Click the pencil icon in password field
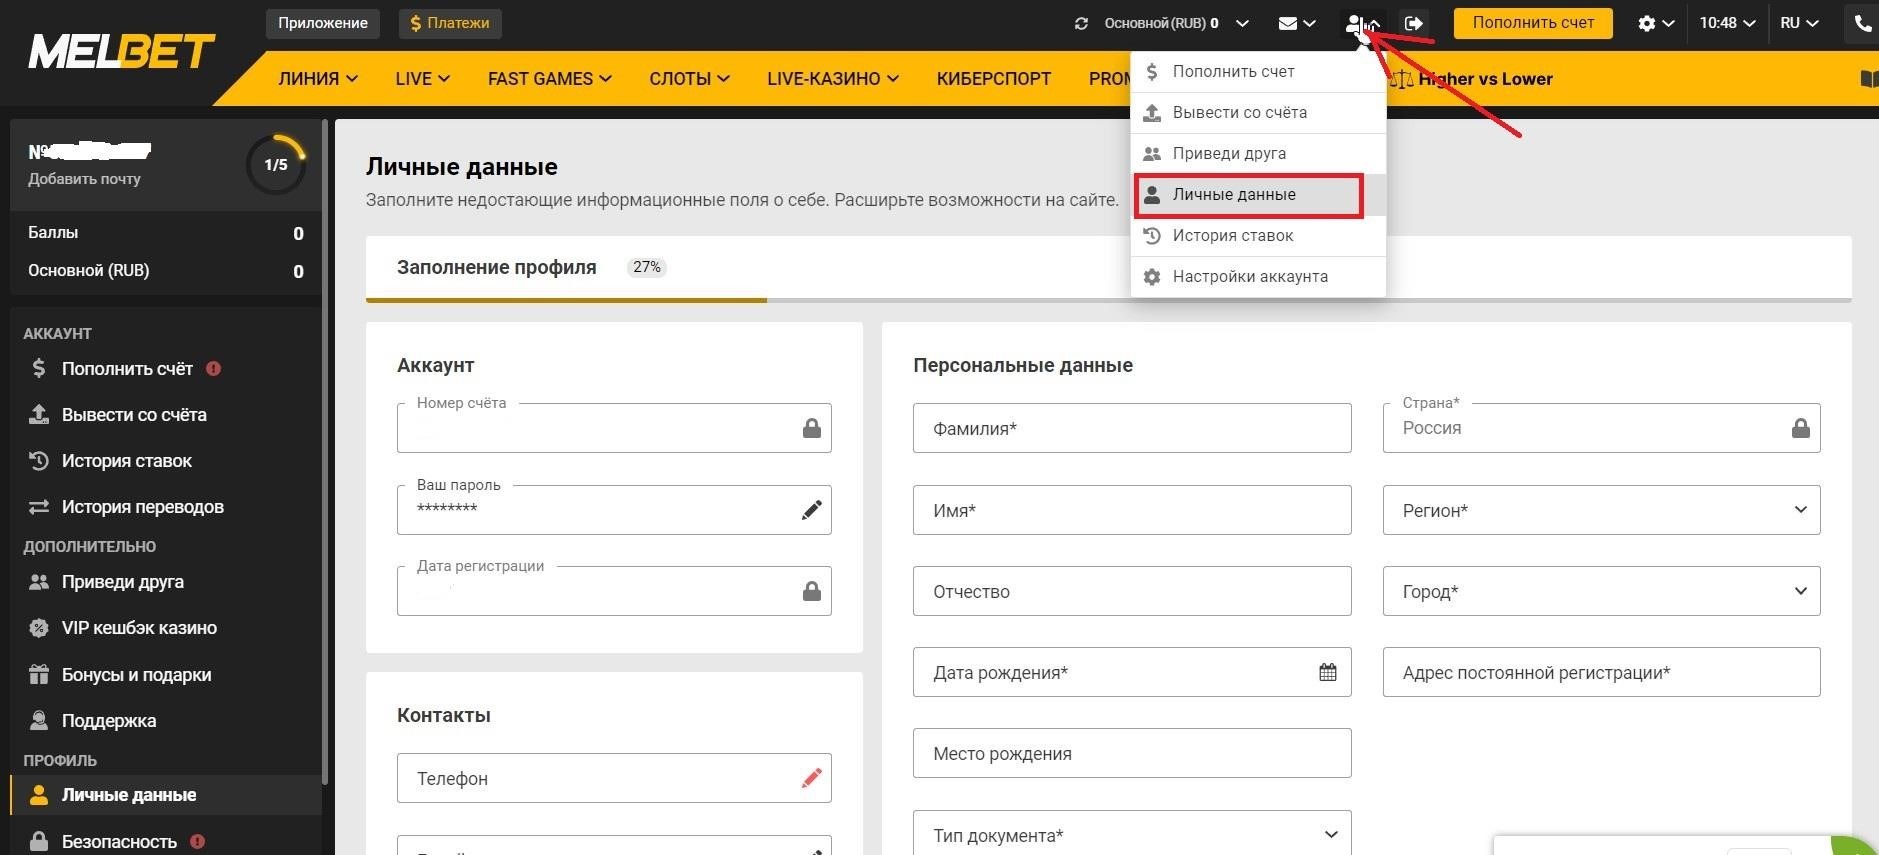Viewport: 1879px width, 855px height. (x=812, y=510)
